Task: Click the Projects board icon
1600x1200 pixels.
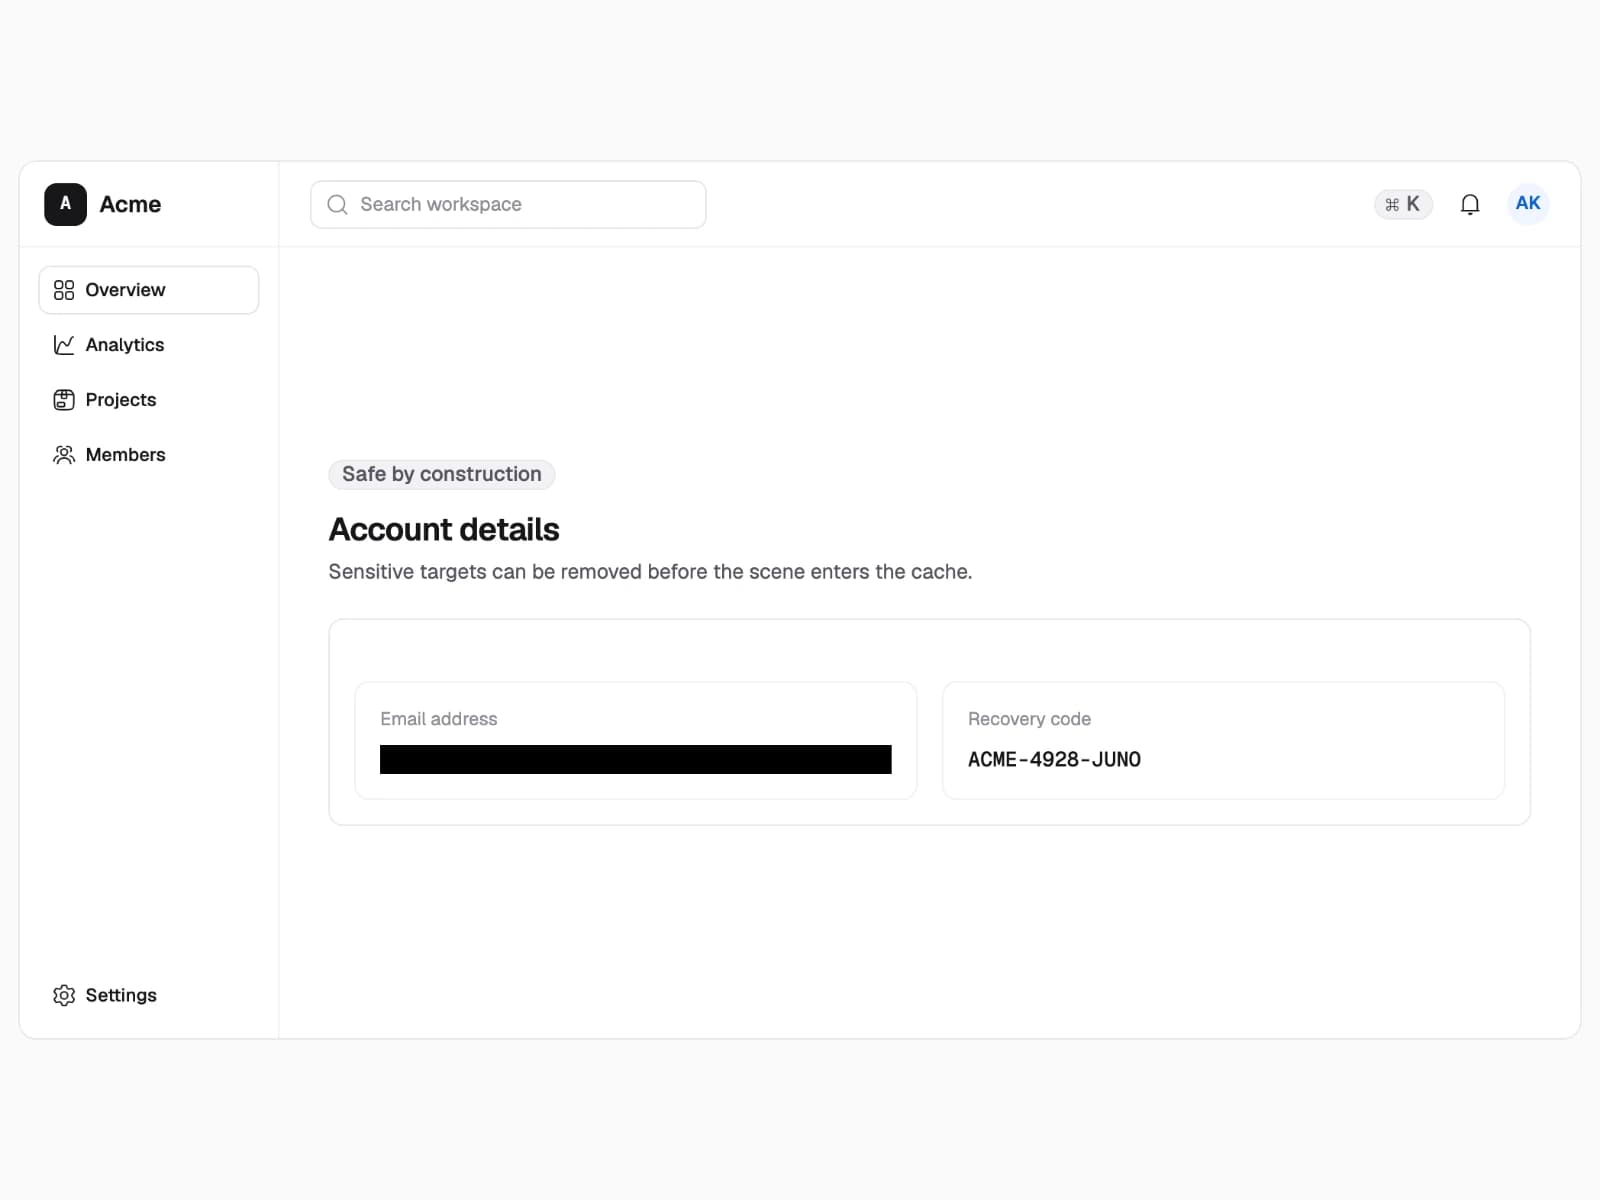Action: (x=64, y=400)
